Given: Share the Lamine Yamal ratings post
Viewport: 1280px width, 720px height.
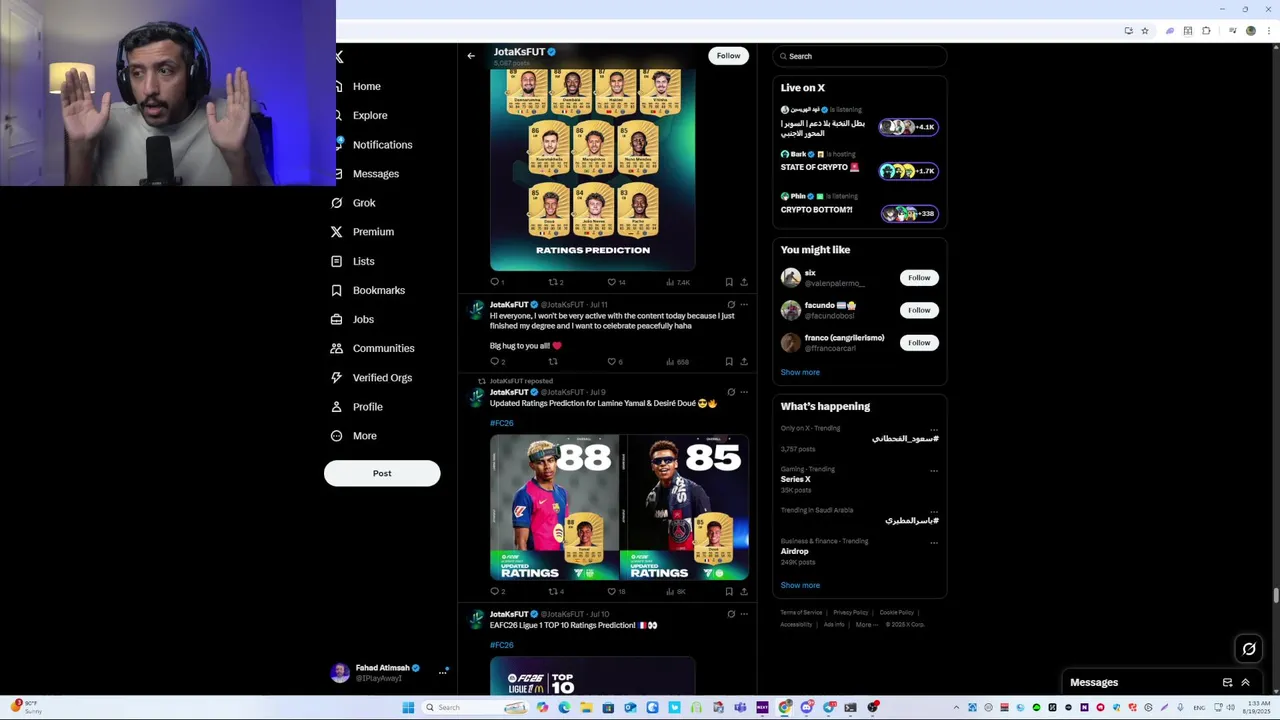Looking at the screenshot, I should coord(743,591).
